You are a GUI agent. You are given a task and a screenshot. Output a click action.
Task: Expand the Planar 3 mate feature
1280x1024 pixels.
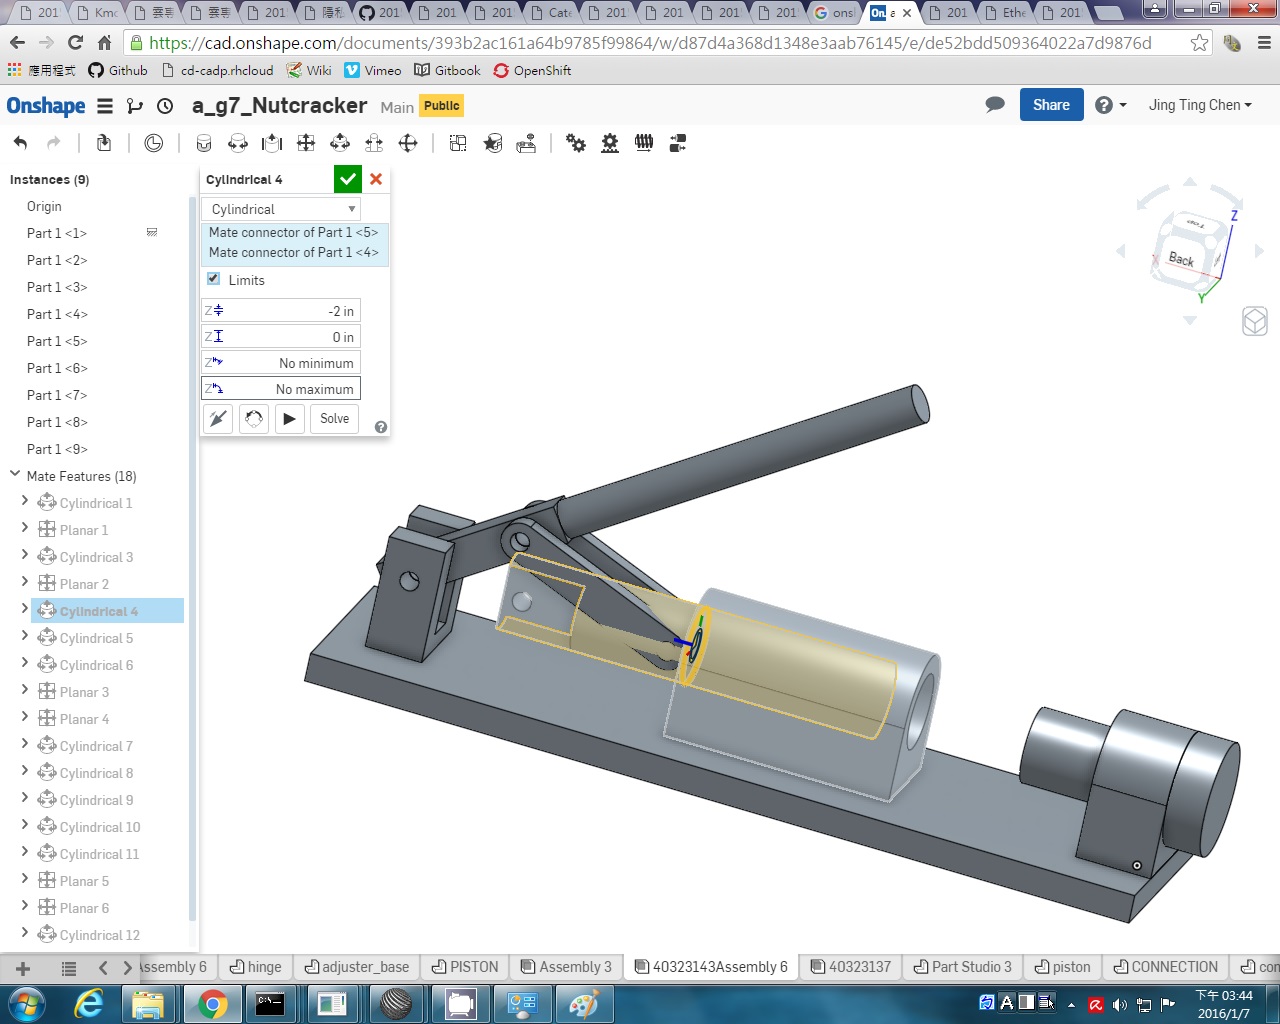tap(25, 690)
